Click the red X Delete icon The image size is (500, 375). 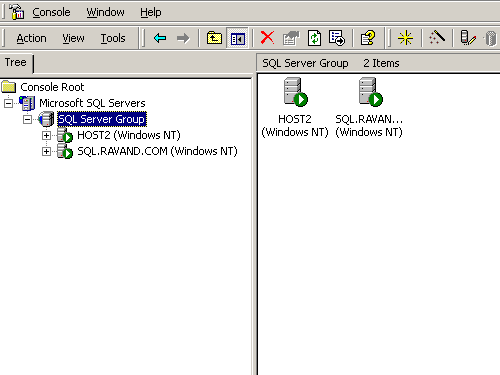267,38
